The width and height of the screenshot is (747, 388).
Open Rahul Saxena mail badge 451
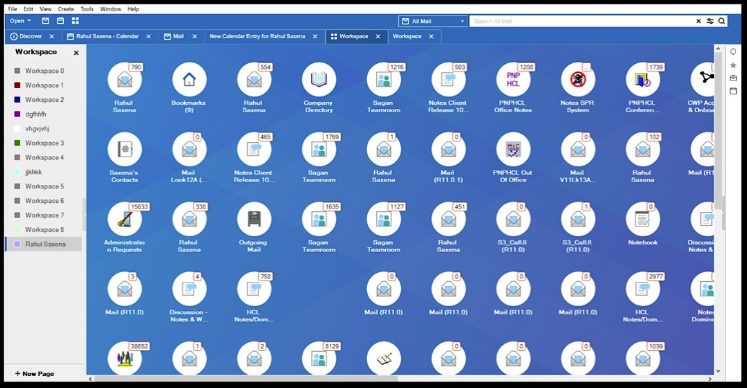pos(448,219)
